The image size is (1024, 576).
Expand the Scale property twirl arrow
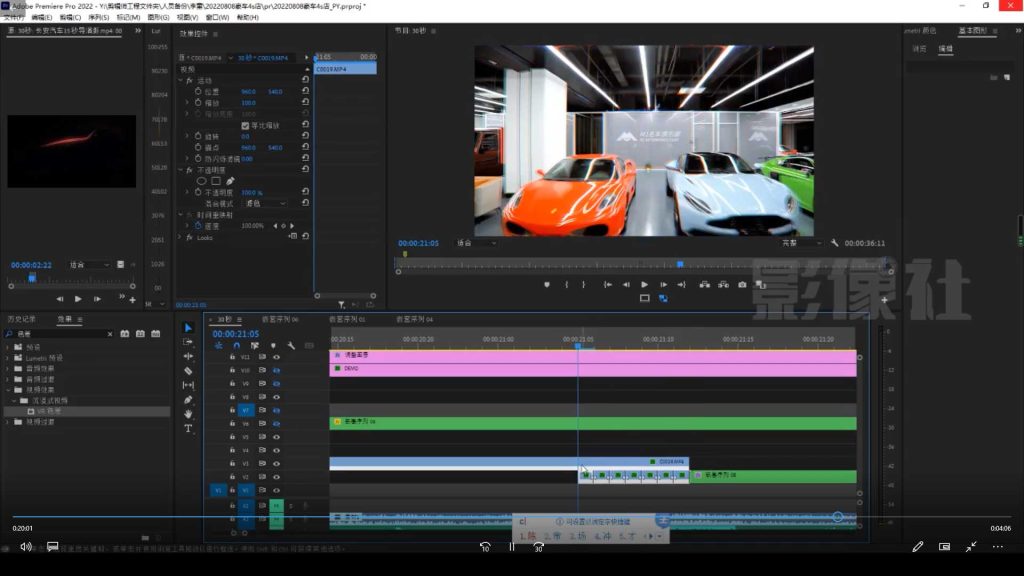[x=187, y=103]
